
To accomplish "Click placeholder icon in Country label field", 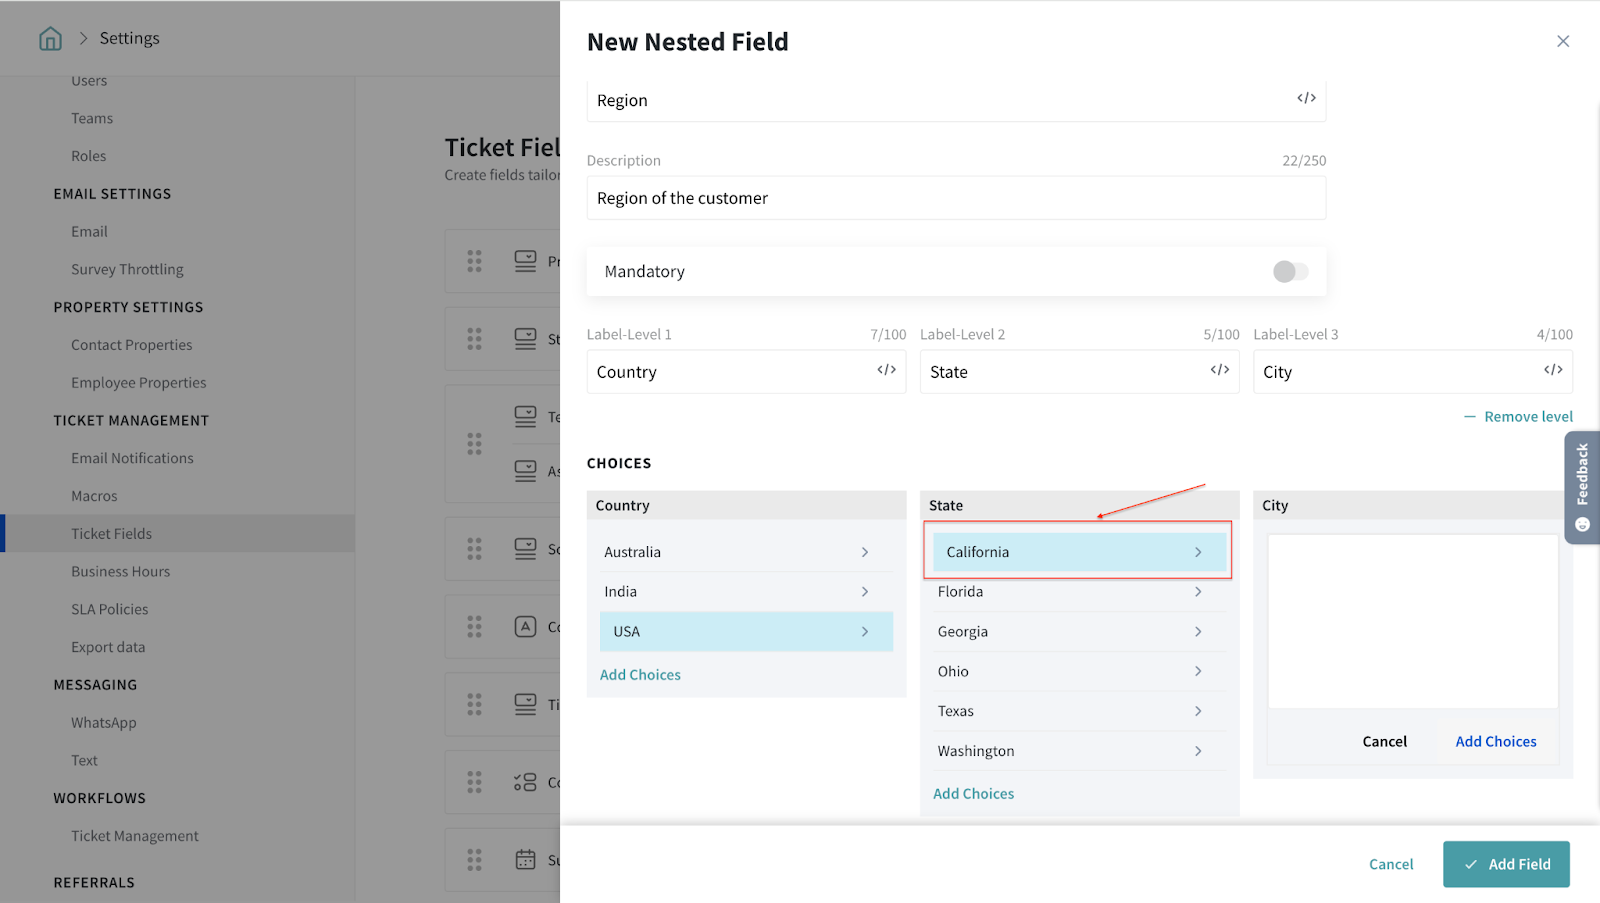I will (x=886, y=370).
